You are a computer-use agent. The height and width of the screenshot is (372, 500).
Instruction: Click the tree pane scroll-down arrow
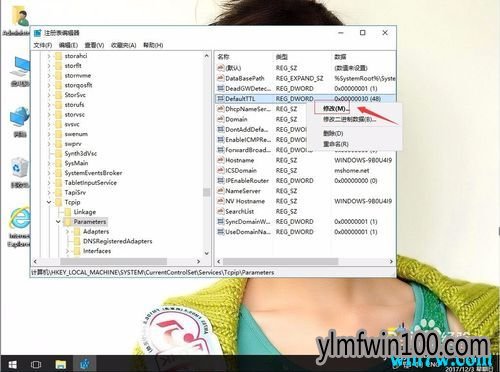(x=206, y=253)
